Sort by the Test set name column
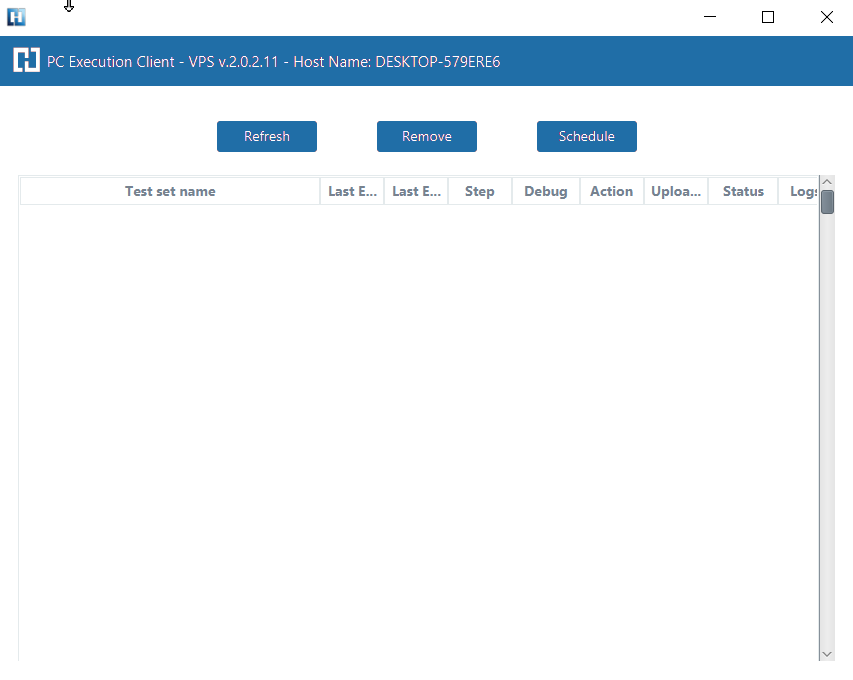Screen dimensions: 853x680 click(x=170, y=191)
